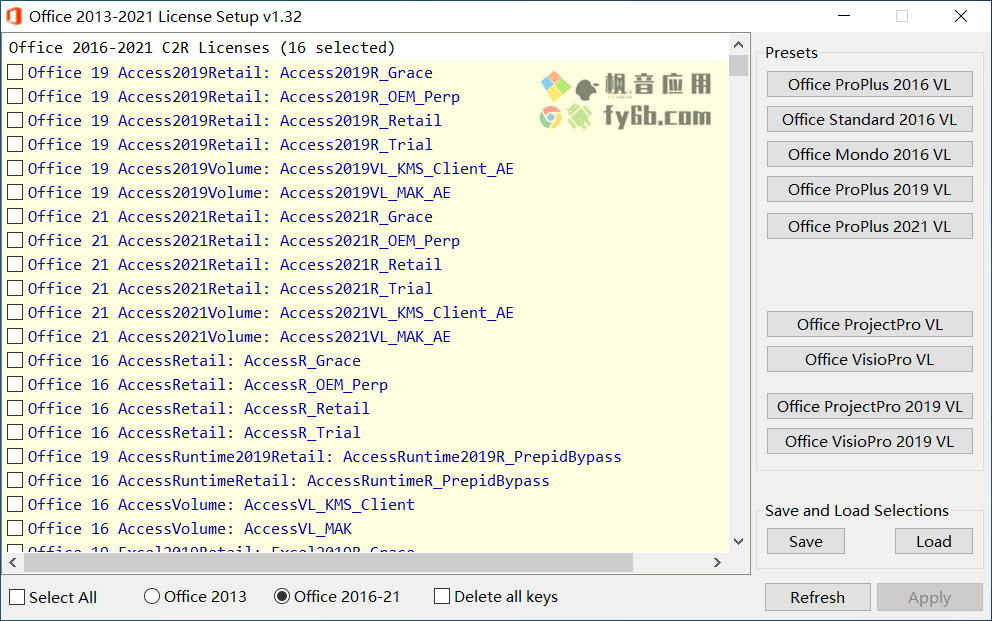Tick the Access2019R_OEM_Perp checkbox

tap(15, 96)
